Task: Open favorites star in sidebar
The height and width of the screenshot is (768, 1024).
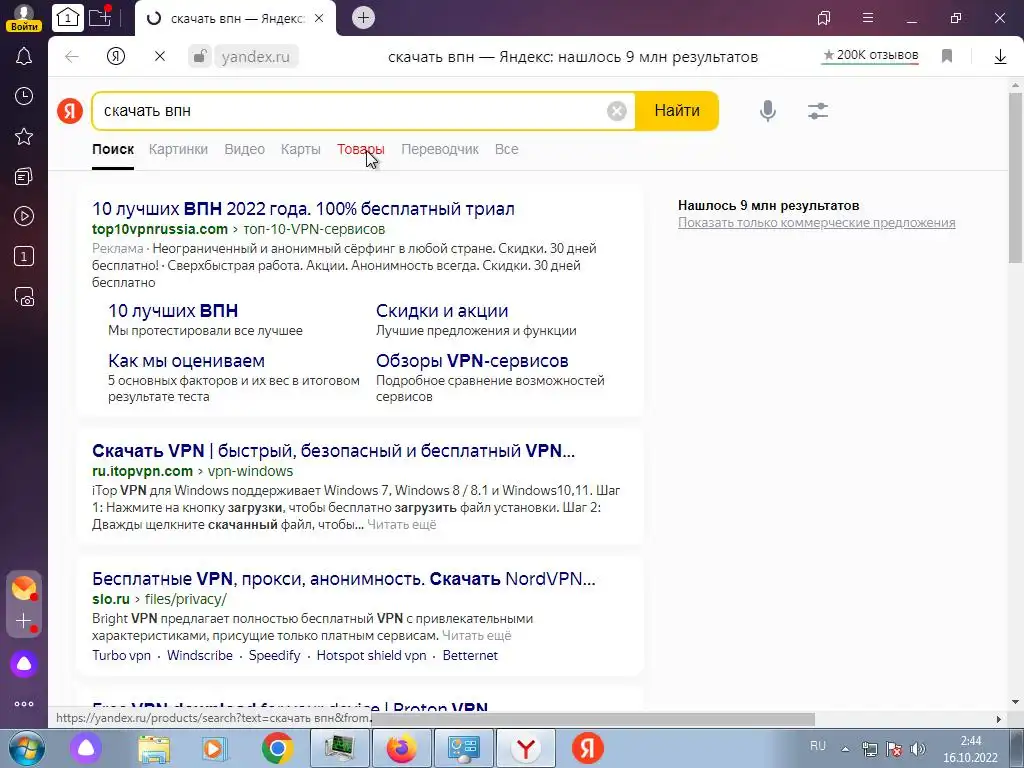Action: (24, 136)
